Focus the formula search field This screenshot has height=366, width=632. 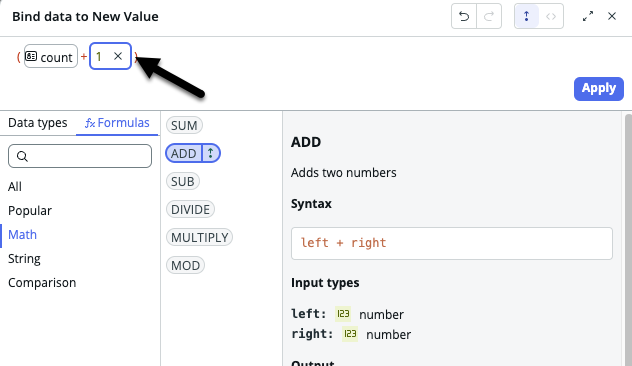(x=80, y=156)
